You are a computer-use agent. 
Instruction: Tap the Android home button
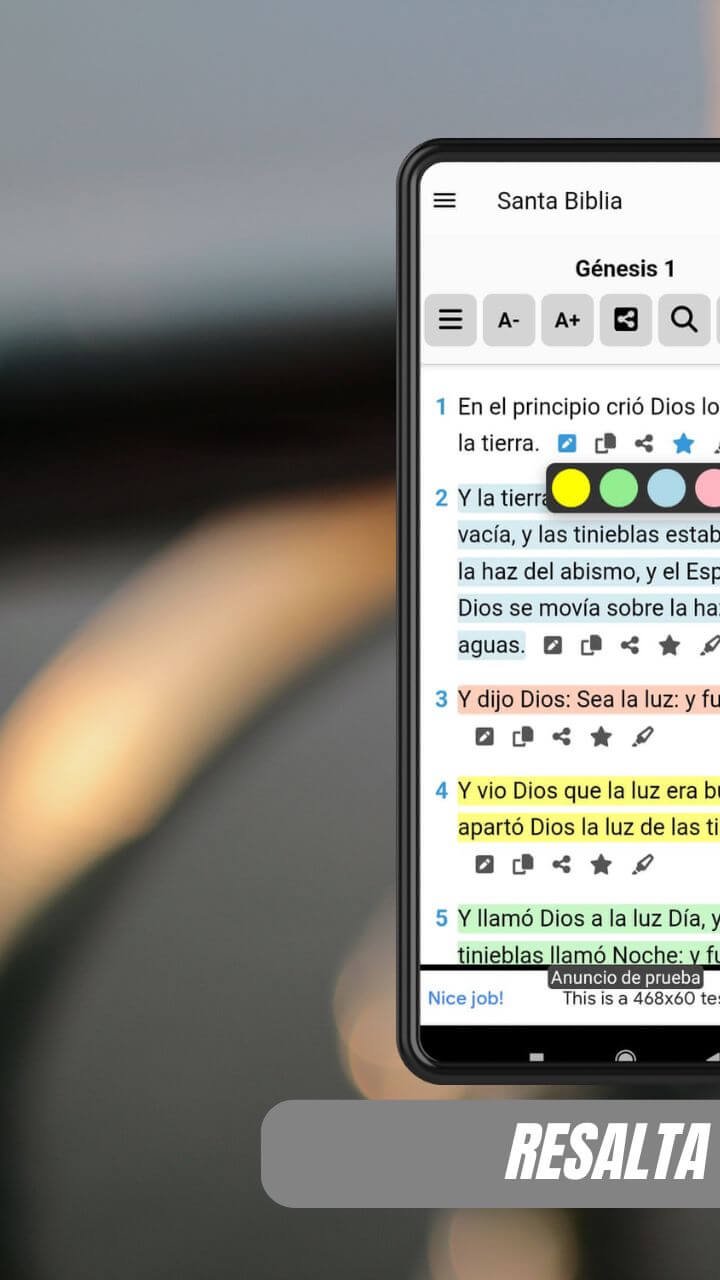tap(626, 1056)
